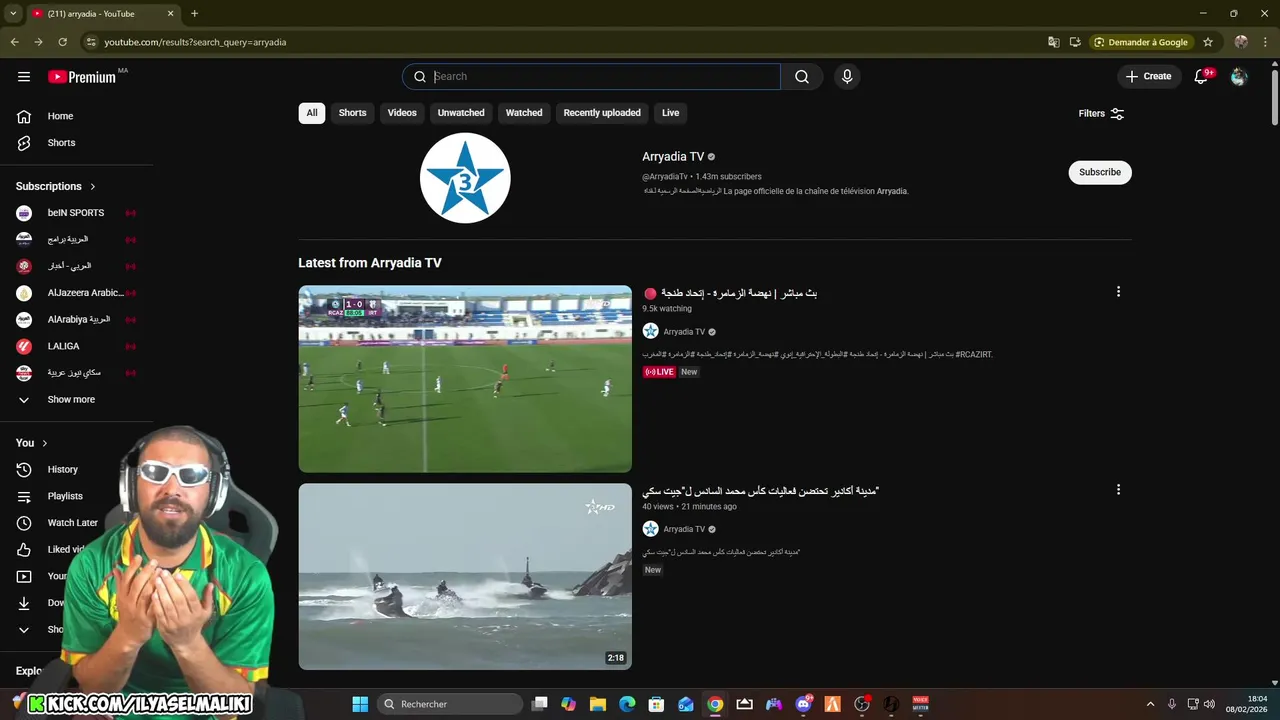Viewport: 1280px width, 720px height.
Task: Reload the page
Action: pyautogui.click(x=62, y=42)
